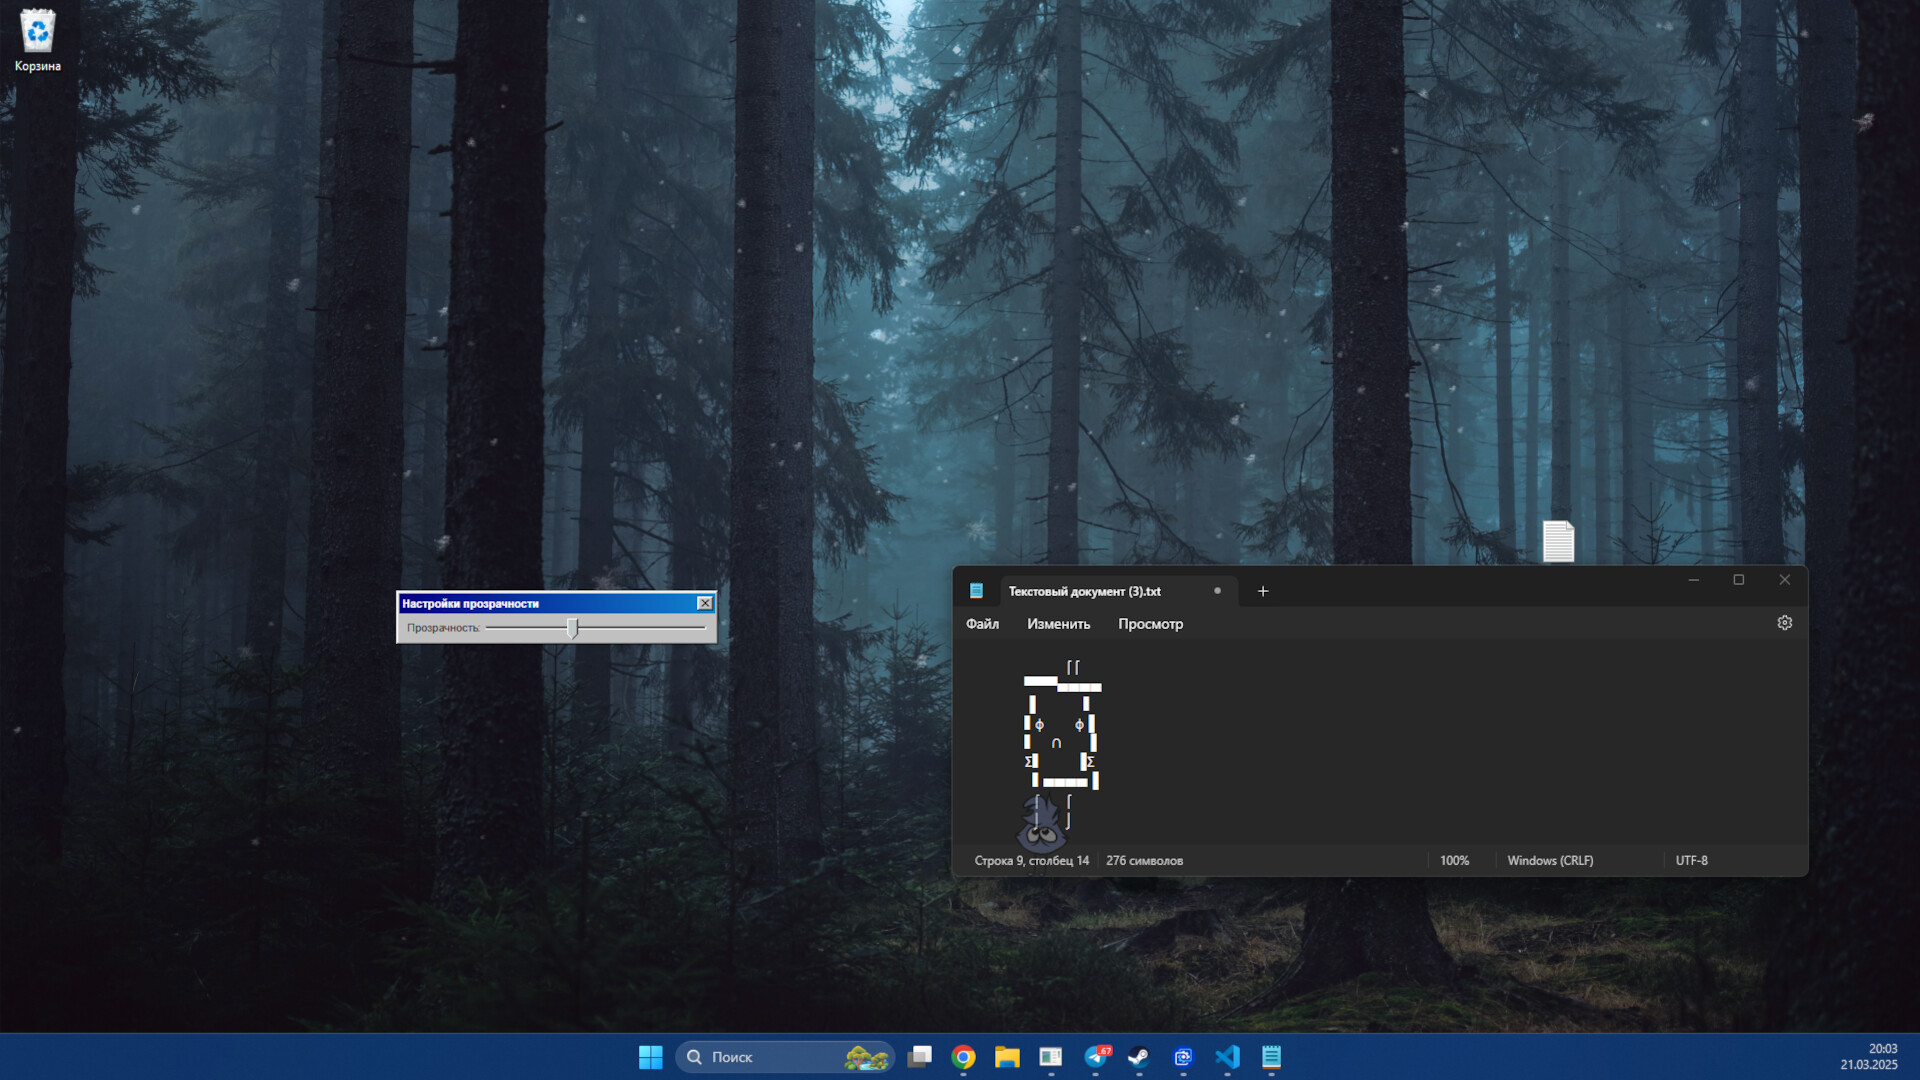Open Notepad settings via the gear icon

point(1785,622)
